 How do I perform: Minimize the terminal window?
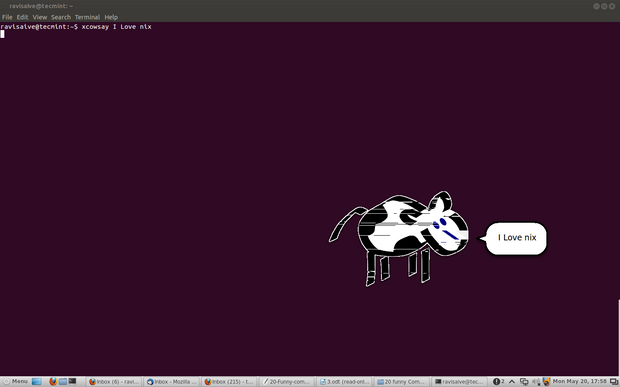pyautogui.click(x=596, y=6)
